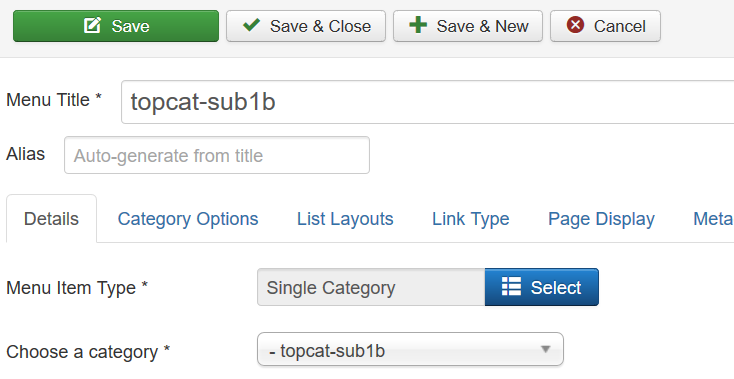Click the green Save button
This screenshot has height=379, width=734.
pyautogui.click(x=116, y=26)
